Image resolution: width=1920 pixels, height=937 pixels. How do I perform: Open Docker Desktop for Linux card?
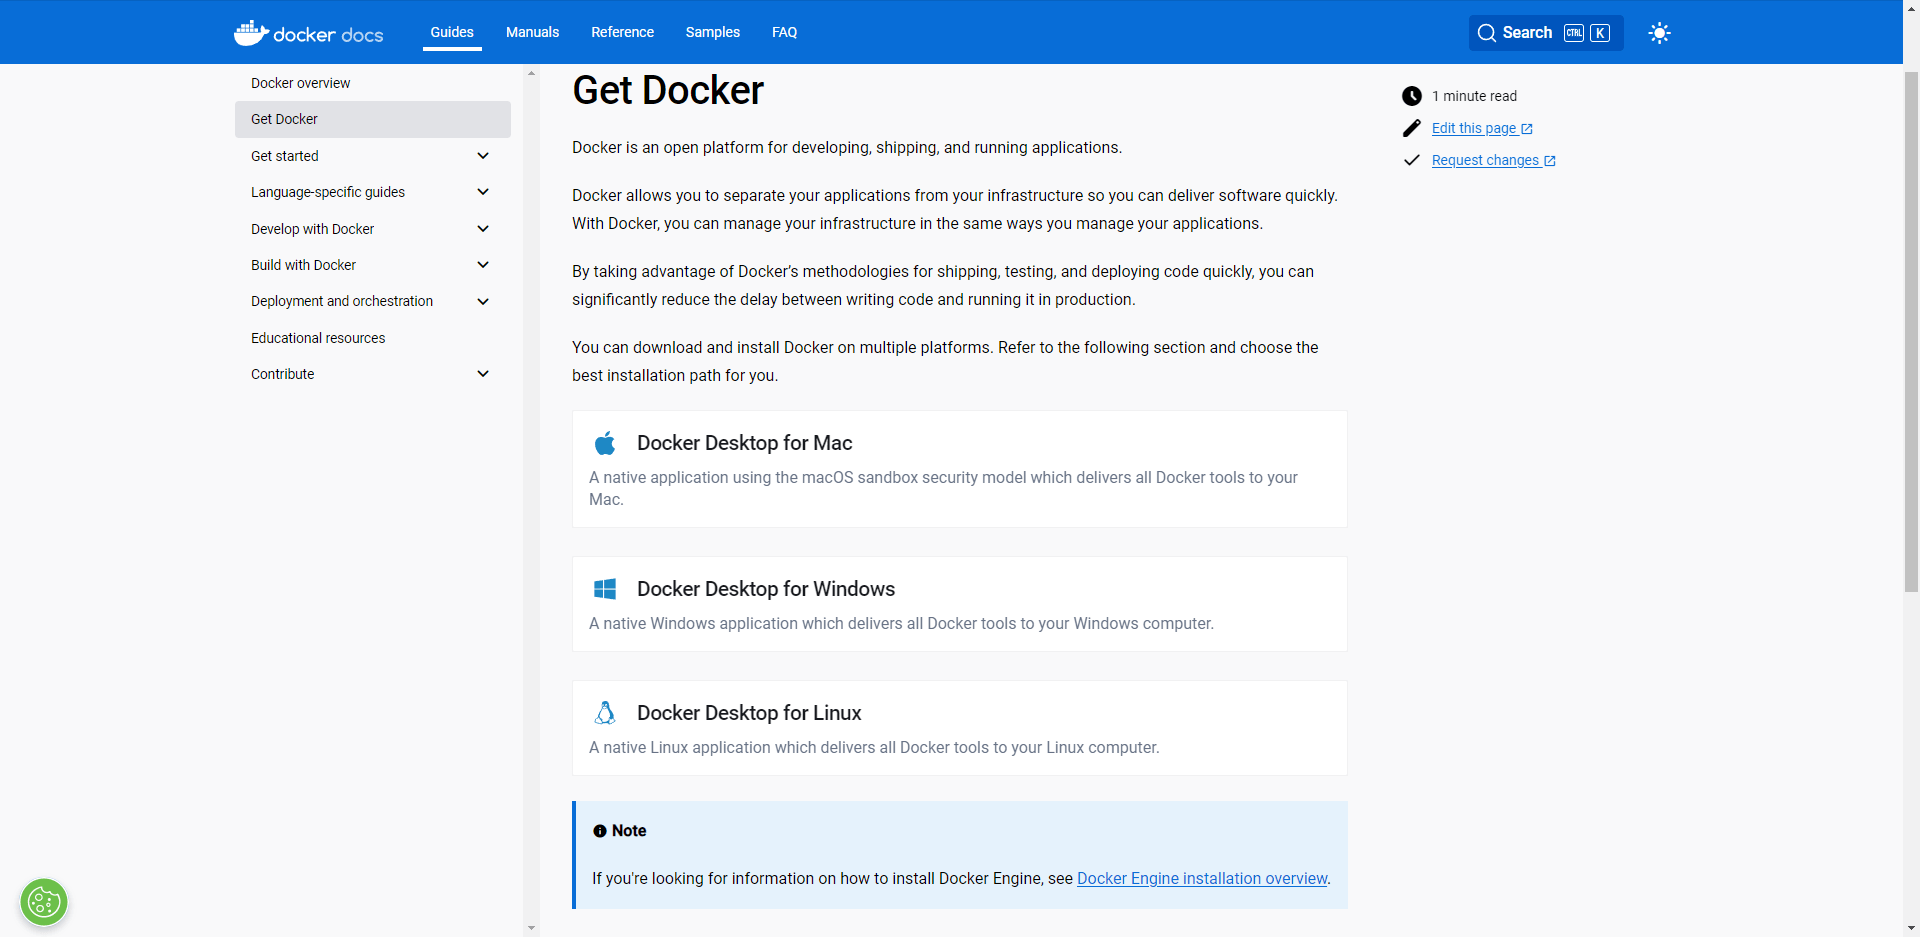[960, 728]
